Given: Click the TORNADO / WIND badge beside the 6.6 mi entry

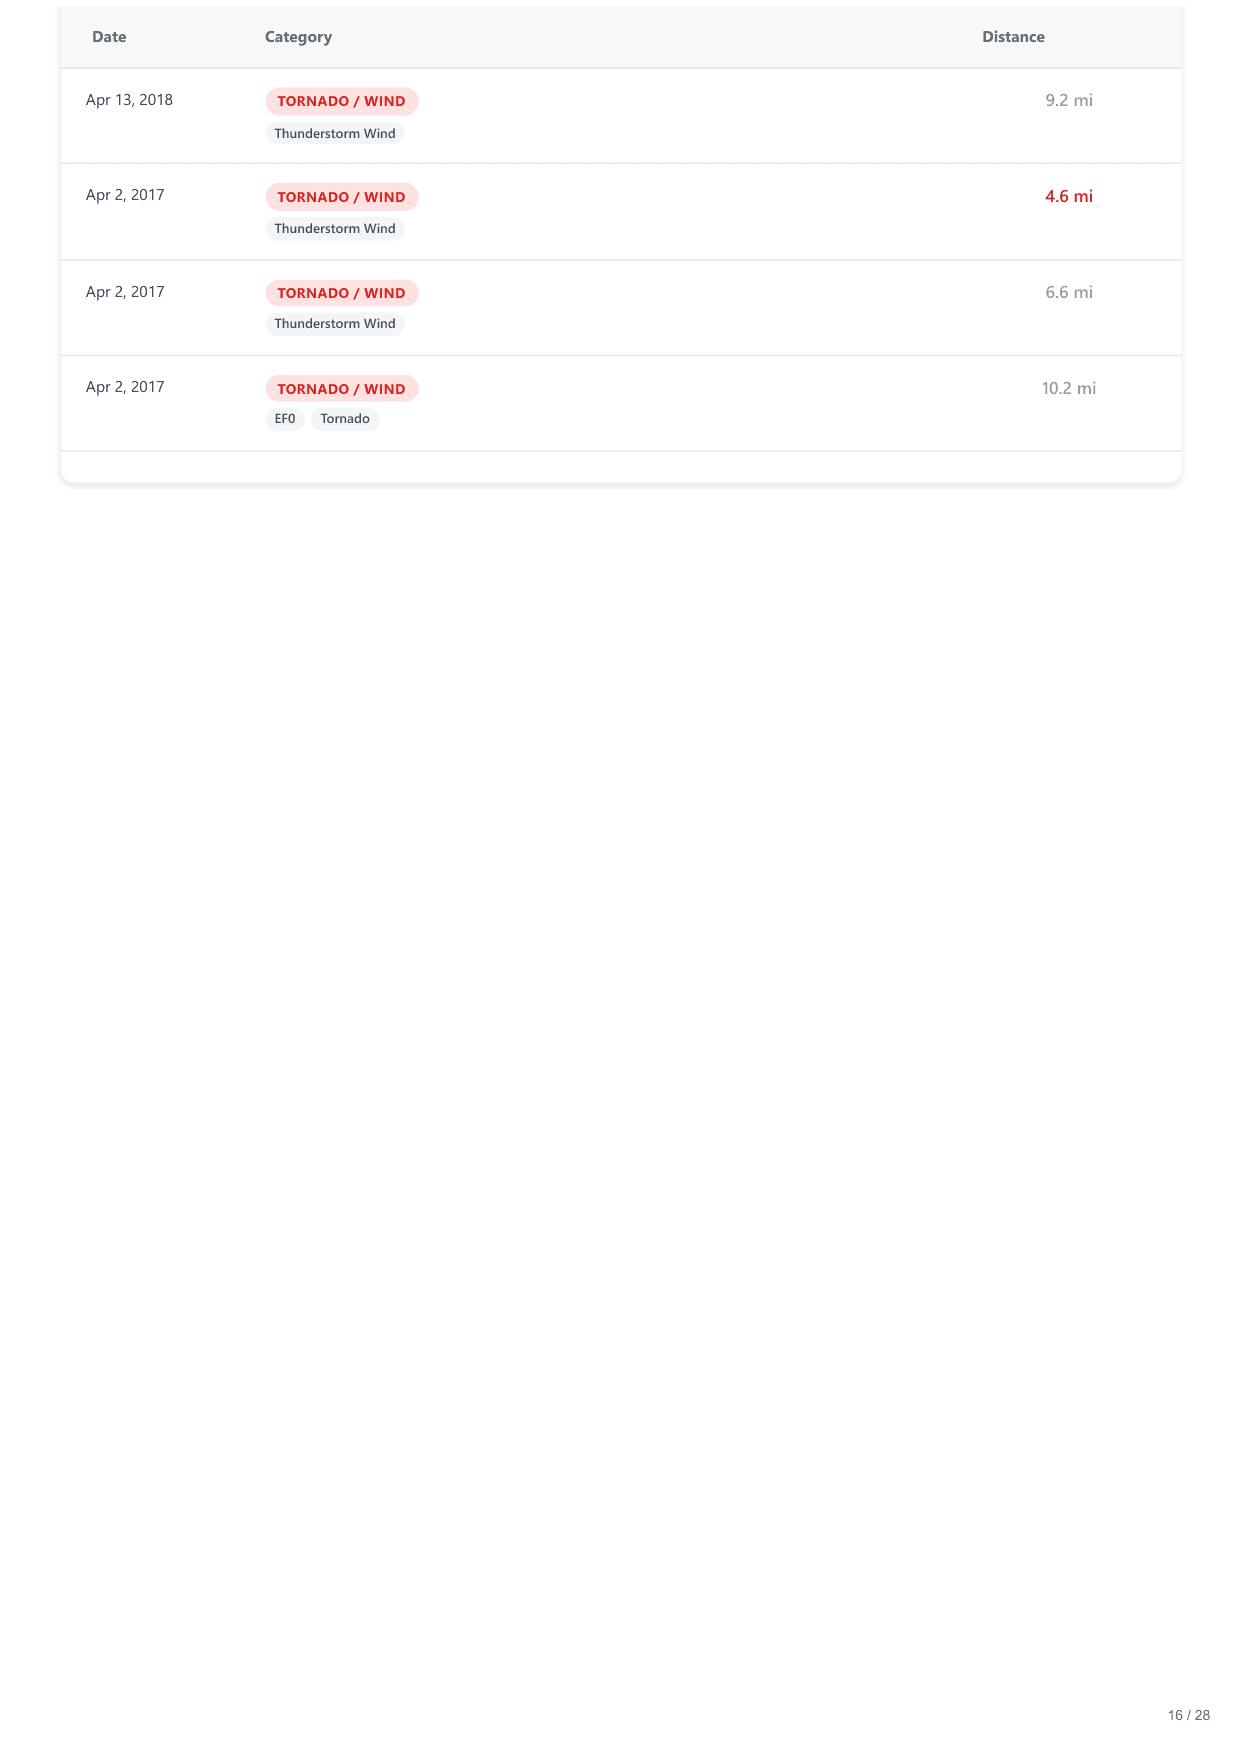Looking at the screenshot, I should 341,293.
